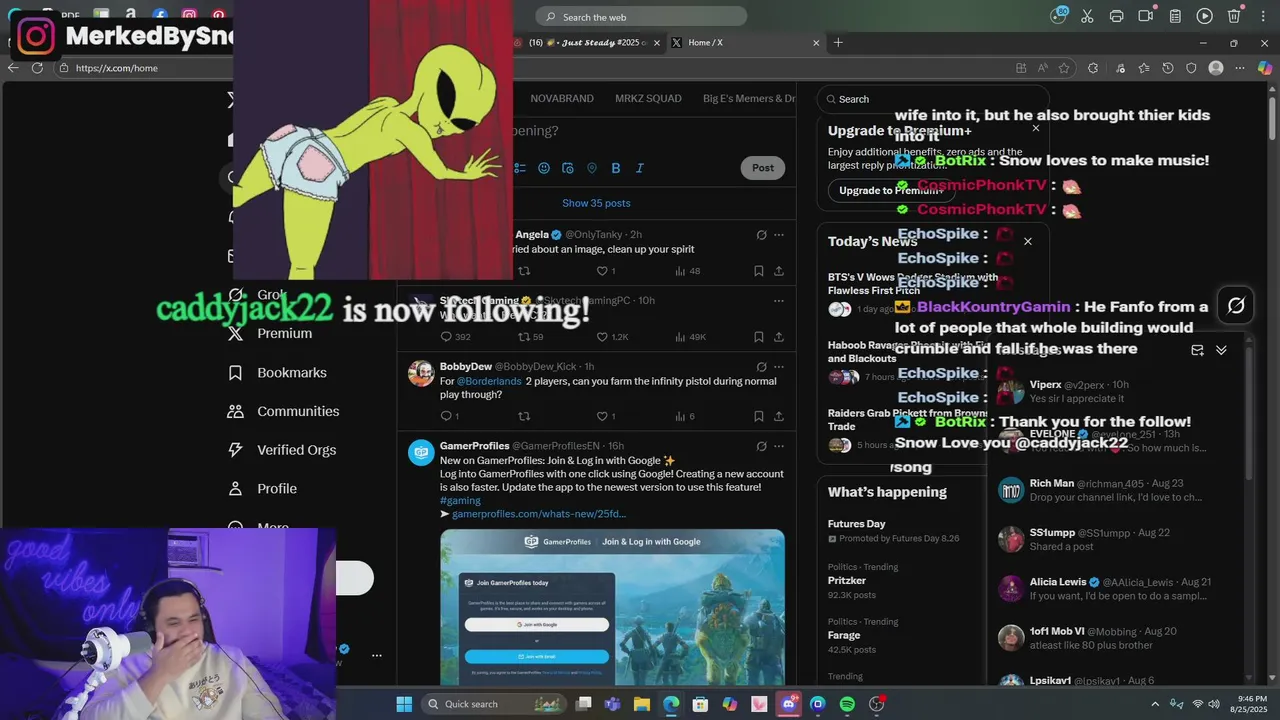This screenshot has height=720, width=1280.
Task: Open browser history icon
Action: (x=1168, y=68)
